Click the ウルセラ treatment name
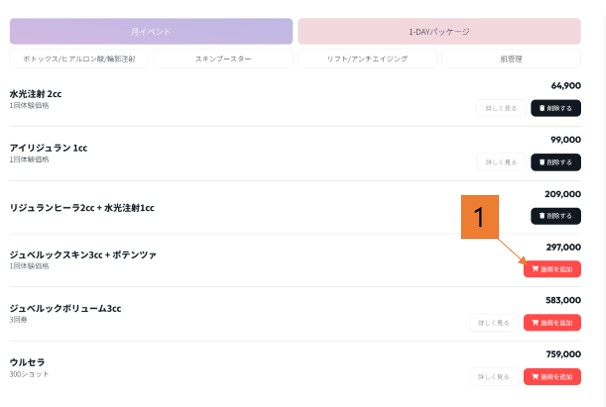This screenshot has height=407, width=606. (28, 362)
